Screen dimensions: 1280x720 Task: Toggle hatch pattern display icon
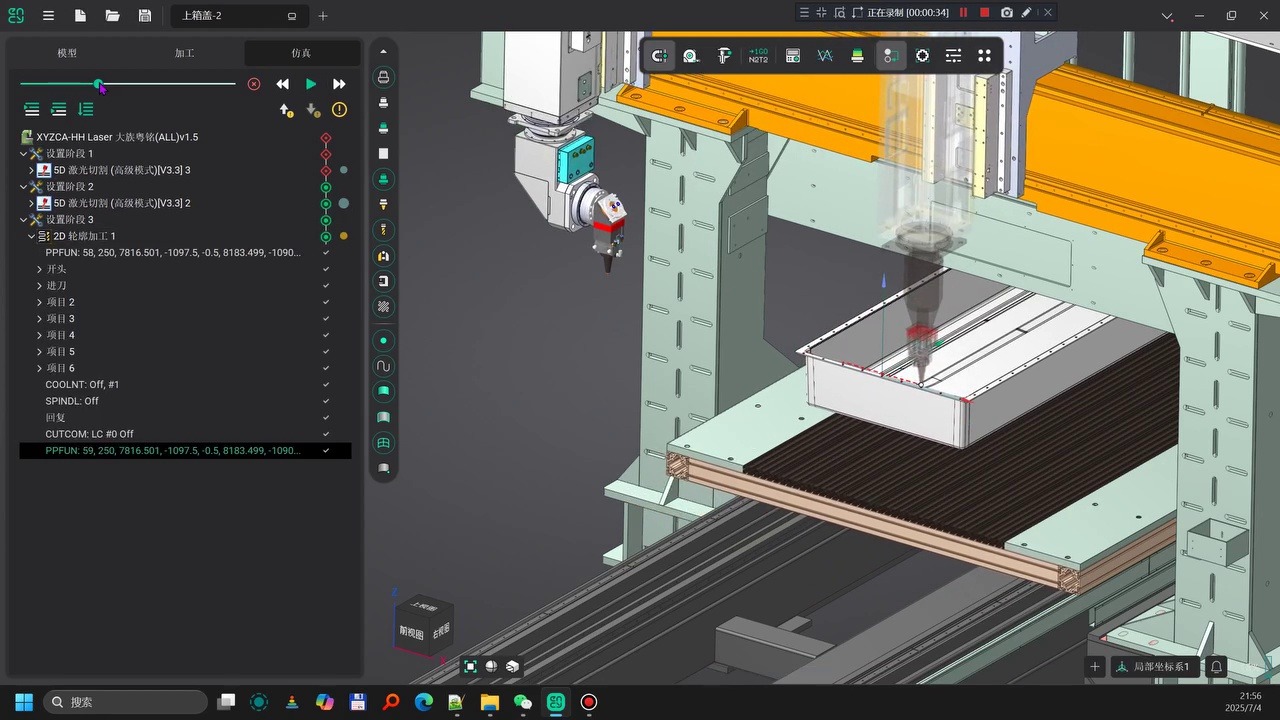383,307
